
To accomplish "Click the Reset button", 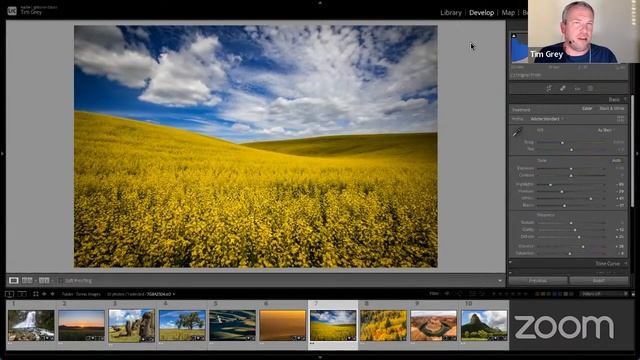I will pos(599,280).
